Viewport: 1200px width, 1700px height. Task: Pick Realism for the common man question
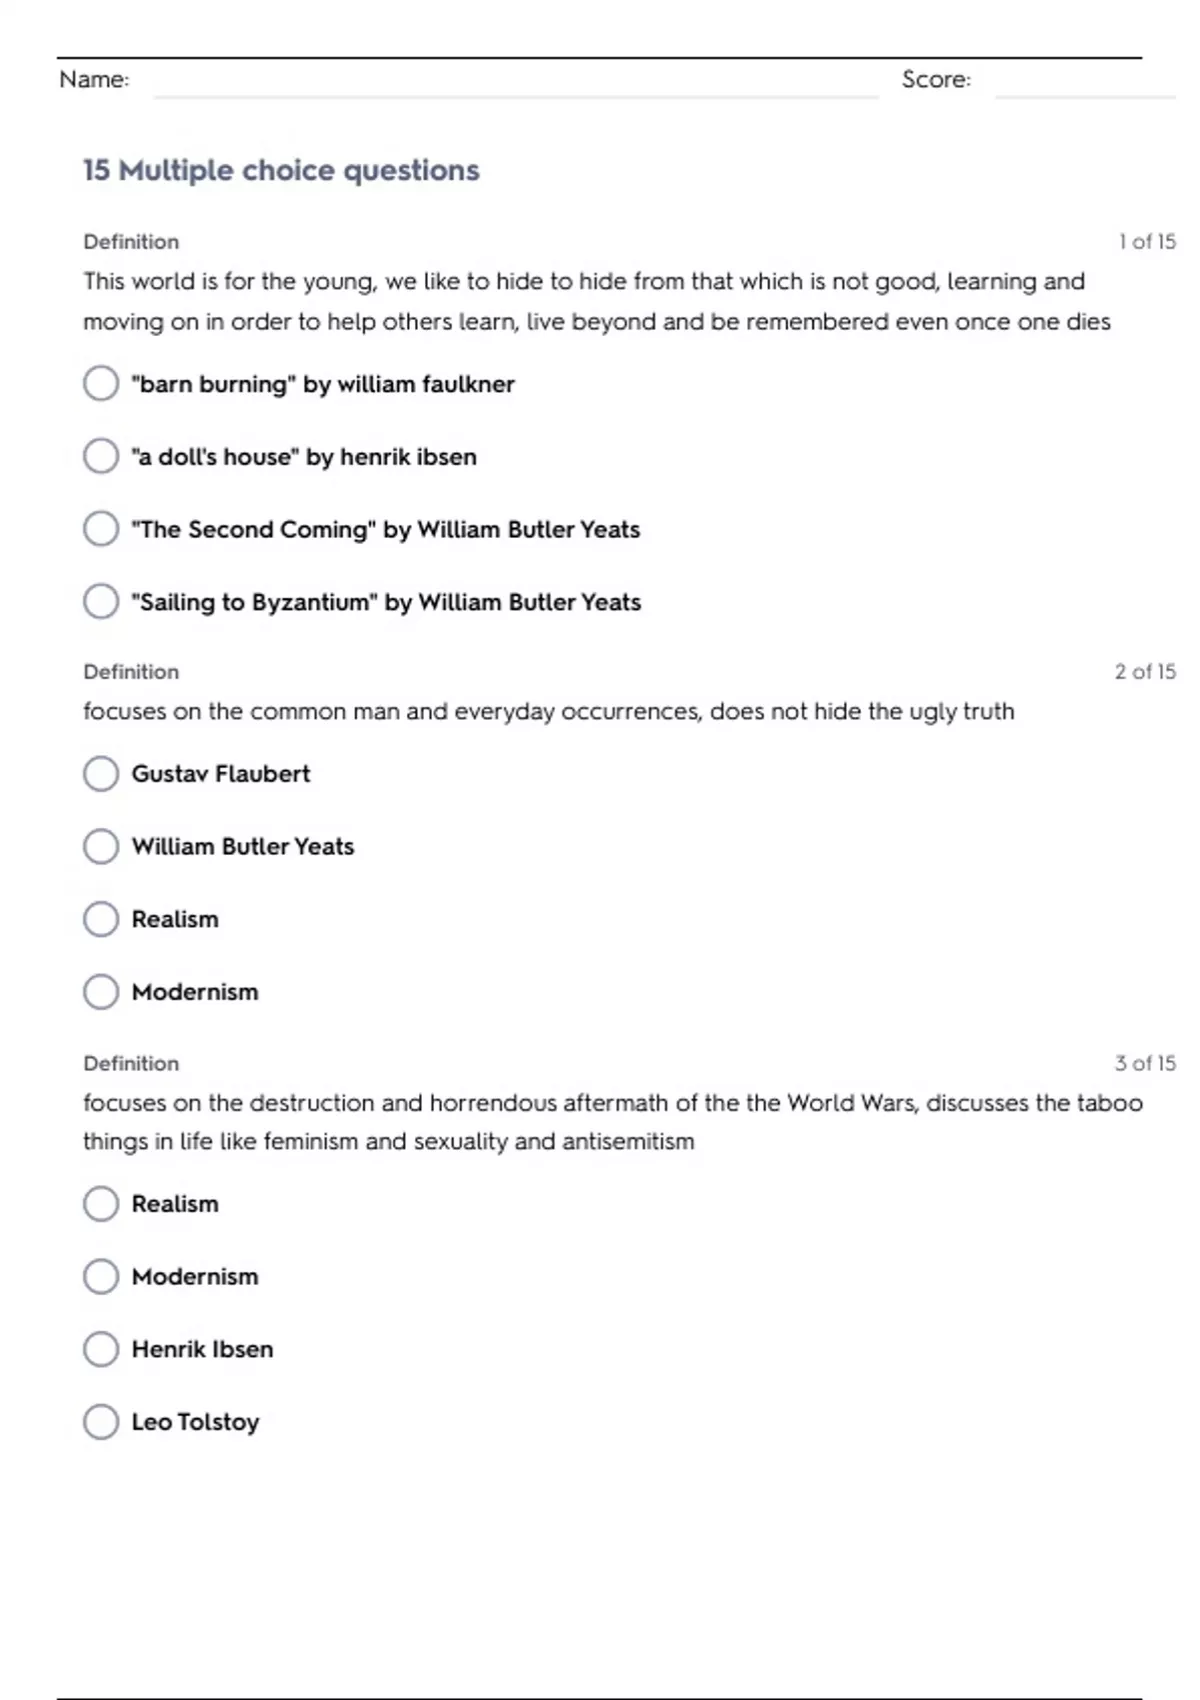pos(101,919)
